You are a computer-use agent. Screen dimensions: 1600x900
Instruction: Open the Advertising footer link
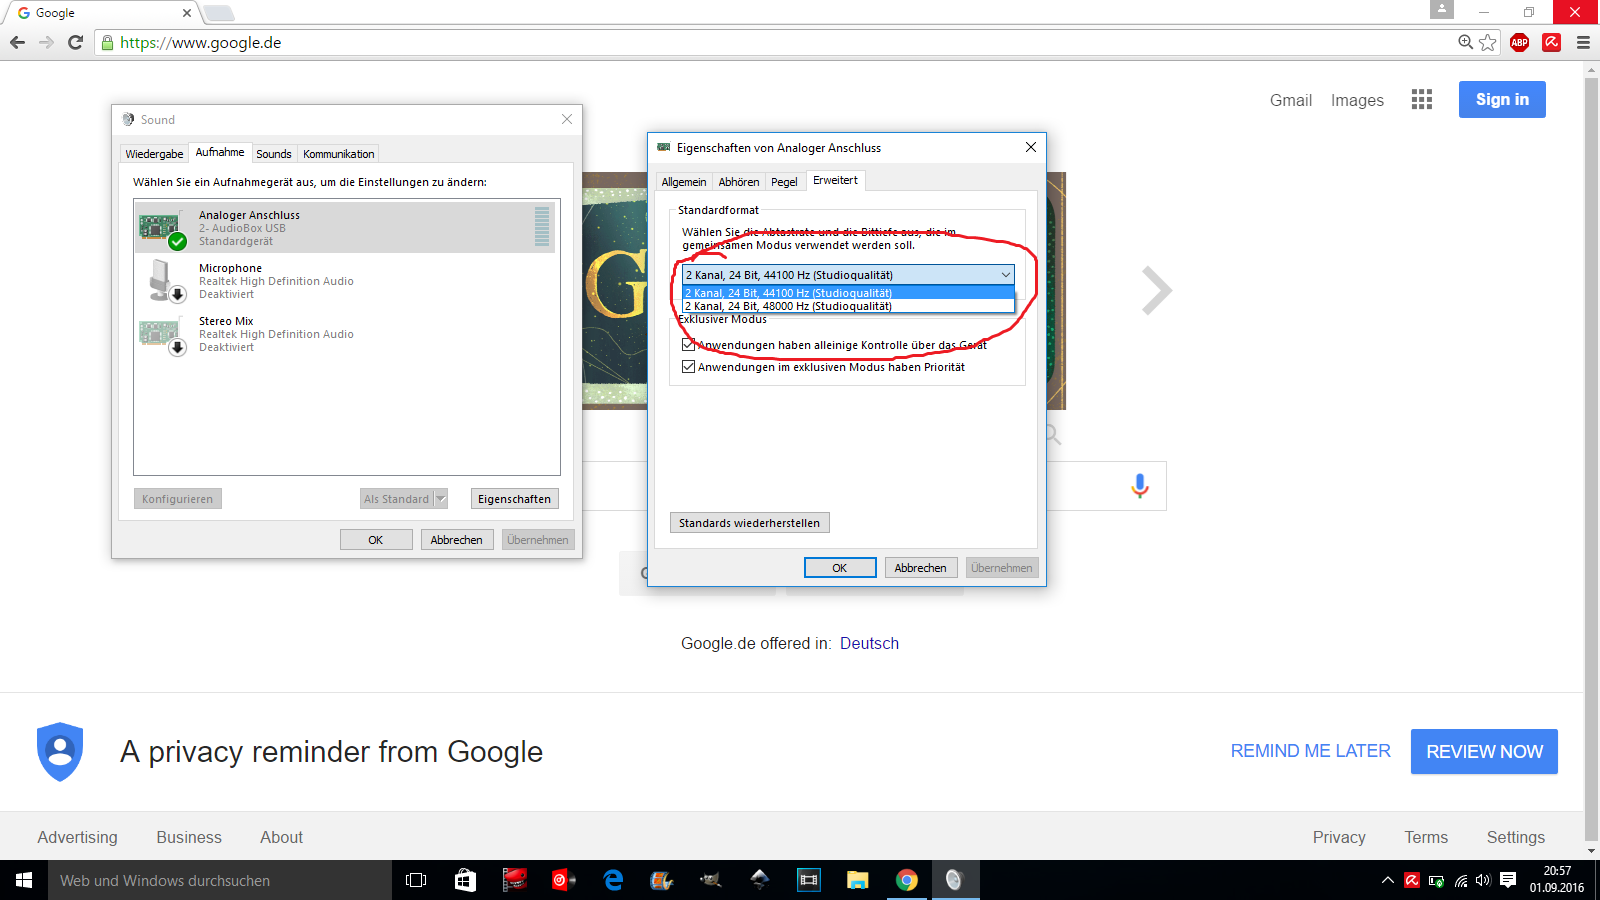coord(77,837)
